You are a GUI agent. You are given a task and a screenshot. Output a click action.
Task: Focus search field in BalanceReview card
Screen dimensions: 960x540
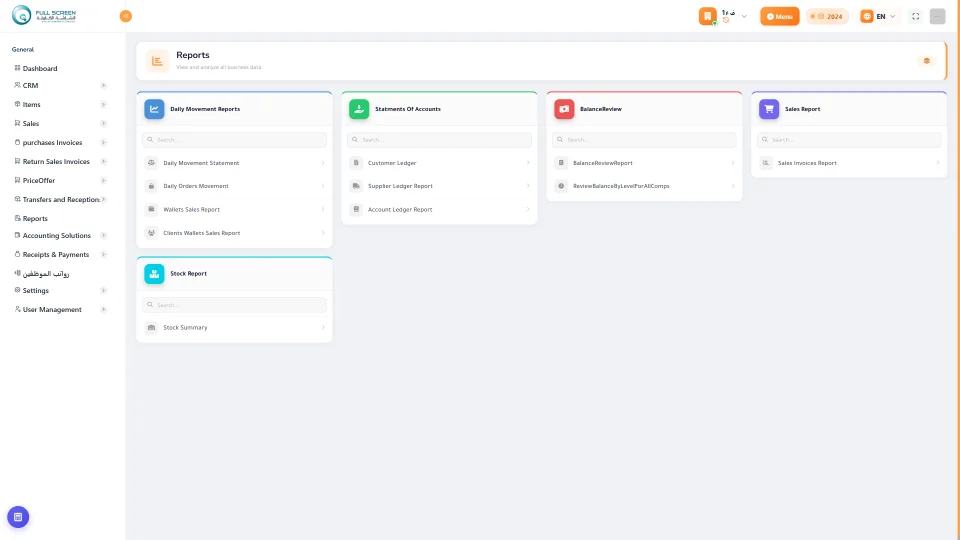coord(644,140)
